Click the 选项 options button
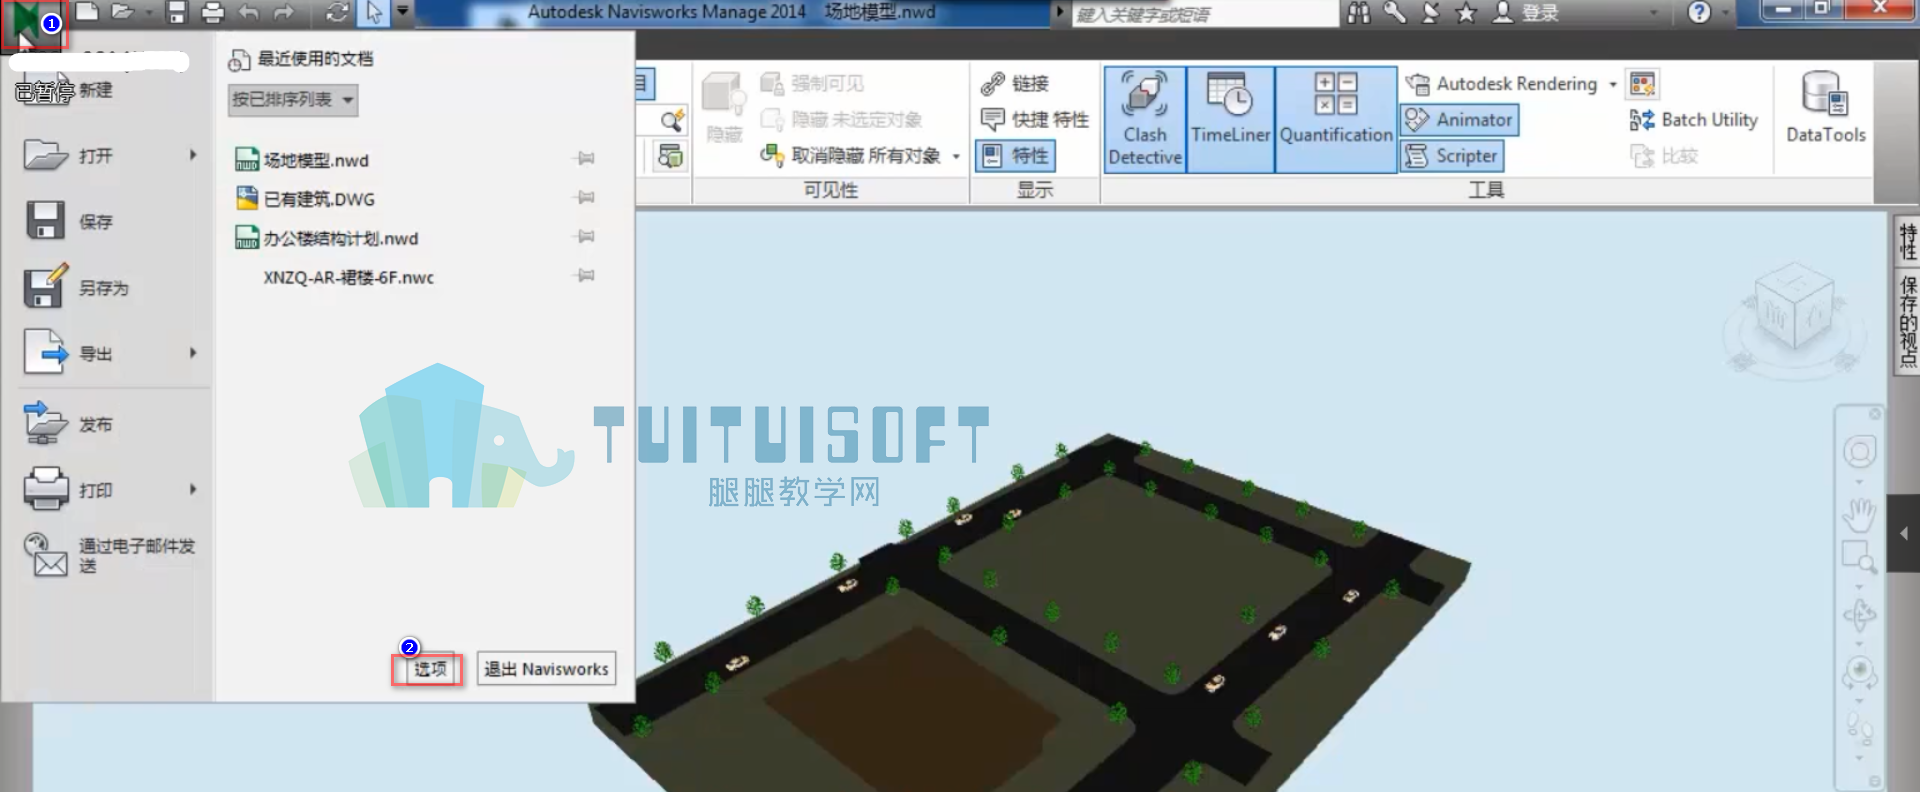This screenshot has height=792, width=1920. [x=429, y=669]
